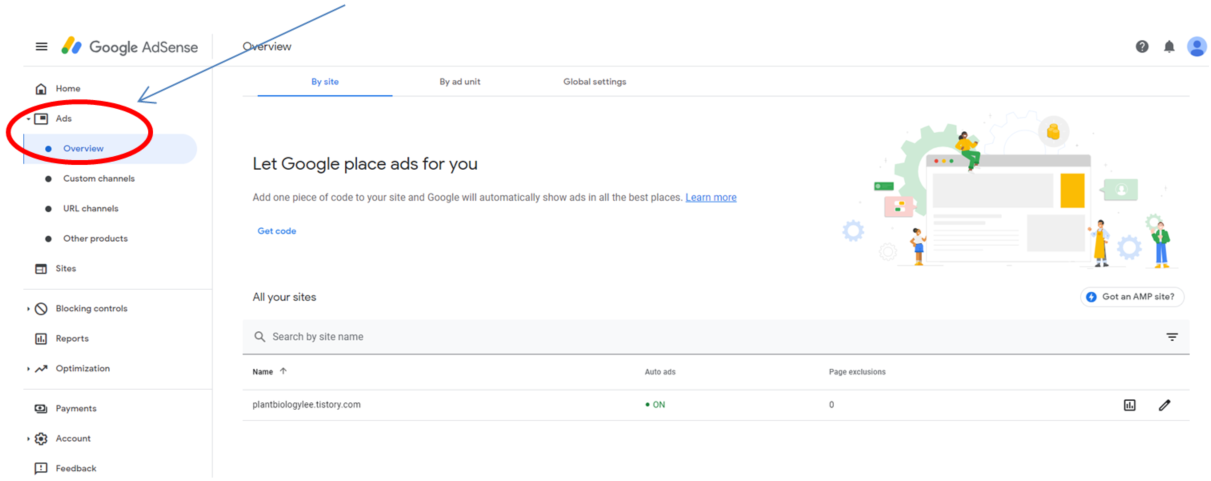Open the notifications bell

1169,46
